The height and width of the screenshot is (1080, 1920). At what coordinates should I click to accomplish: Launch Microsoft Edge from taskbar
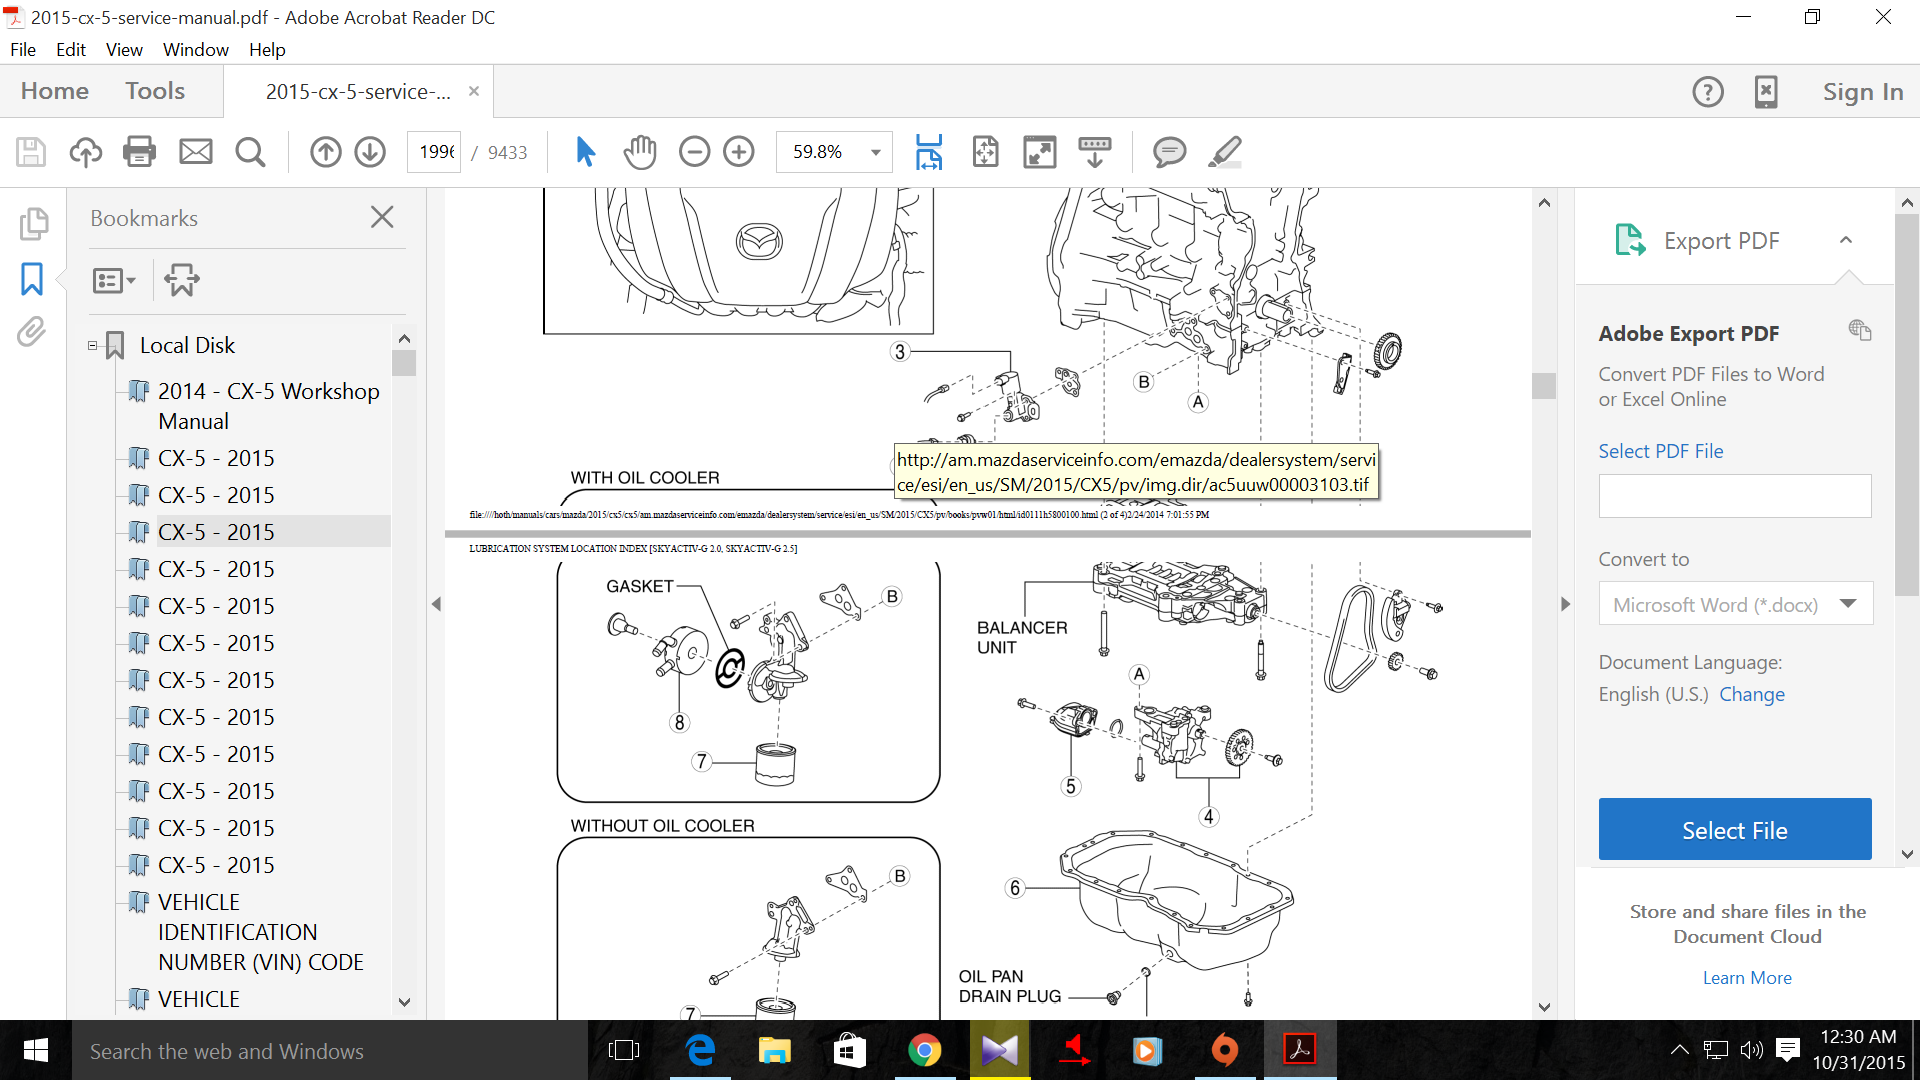click(x=700, y=1050)
